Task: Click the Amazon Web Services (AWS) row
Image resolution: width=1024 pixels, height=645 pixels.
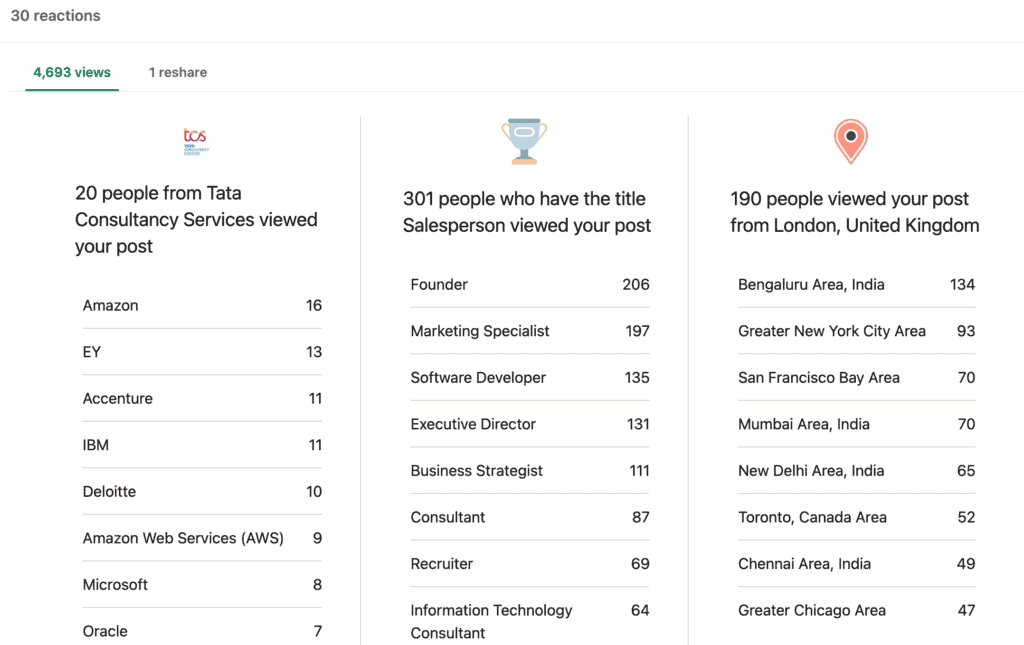Action: click(x=202, y=538)
